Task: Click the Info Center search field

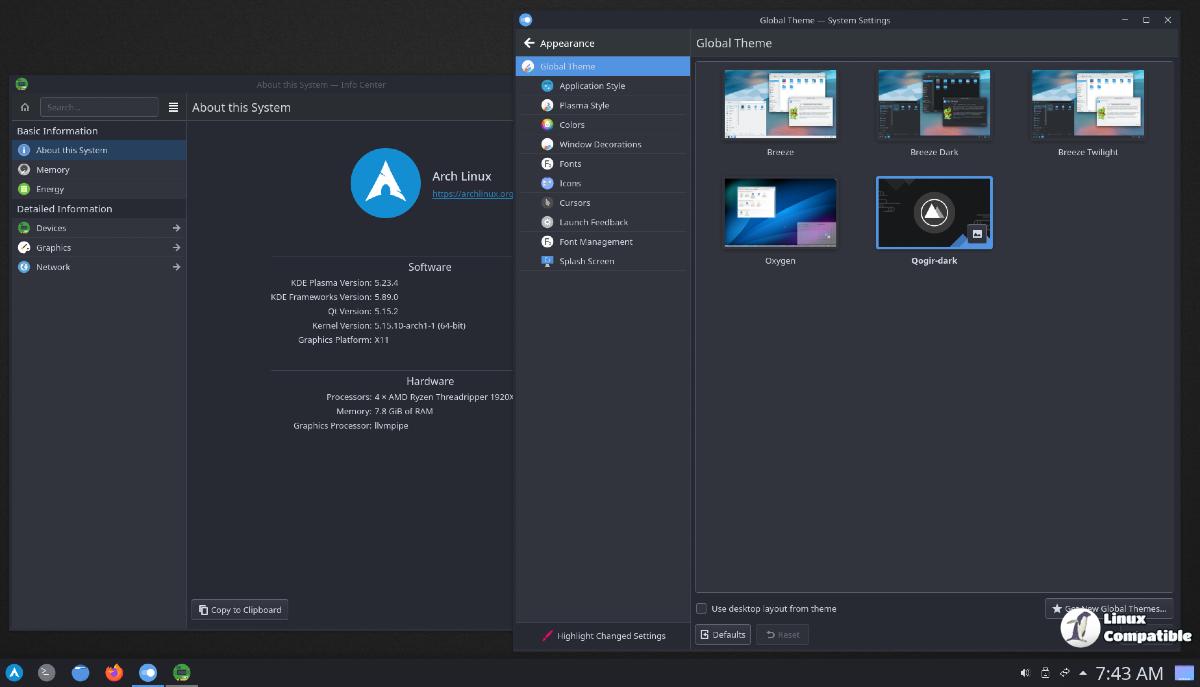Action: coord(99,107)
